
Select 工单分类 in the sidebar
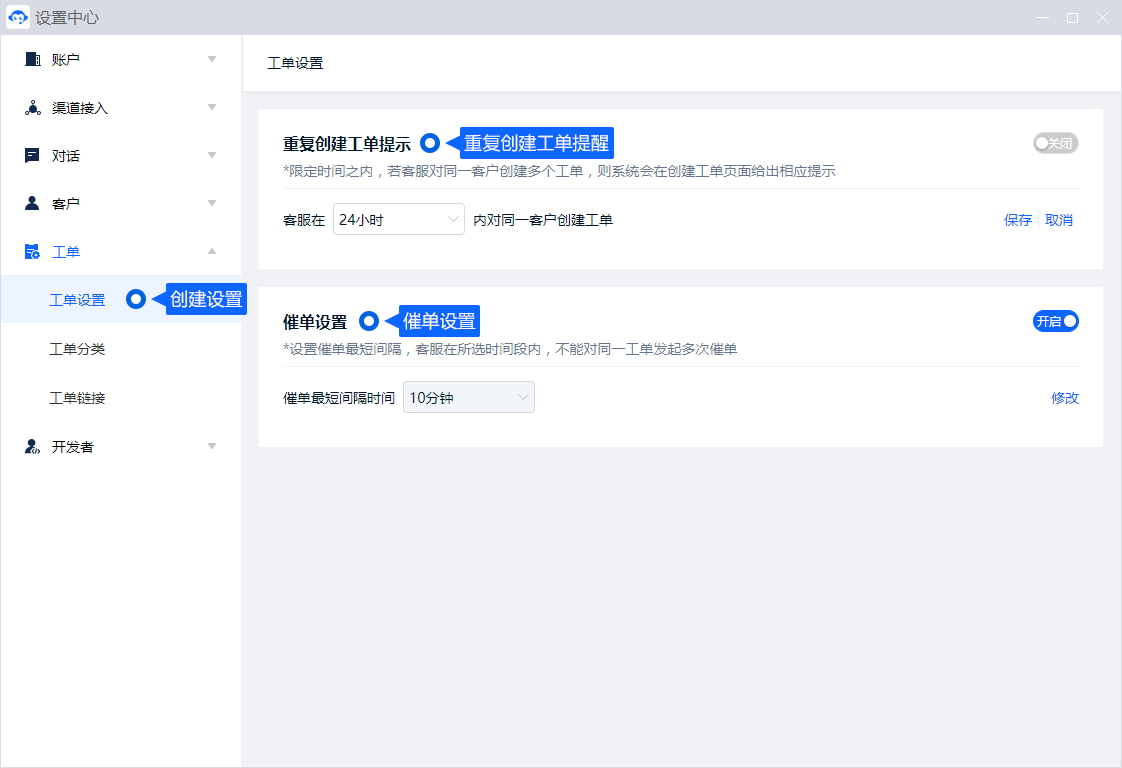[x=77, y=349]
